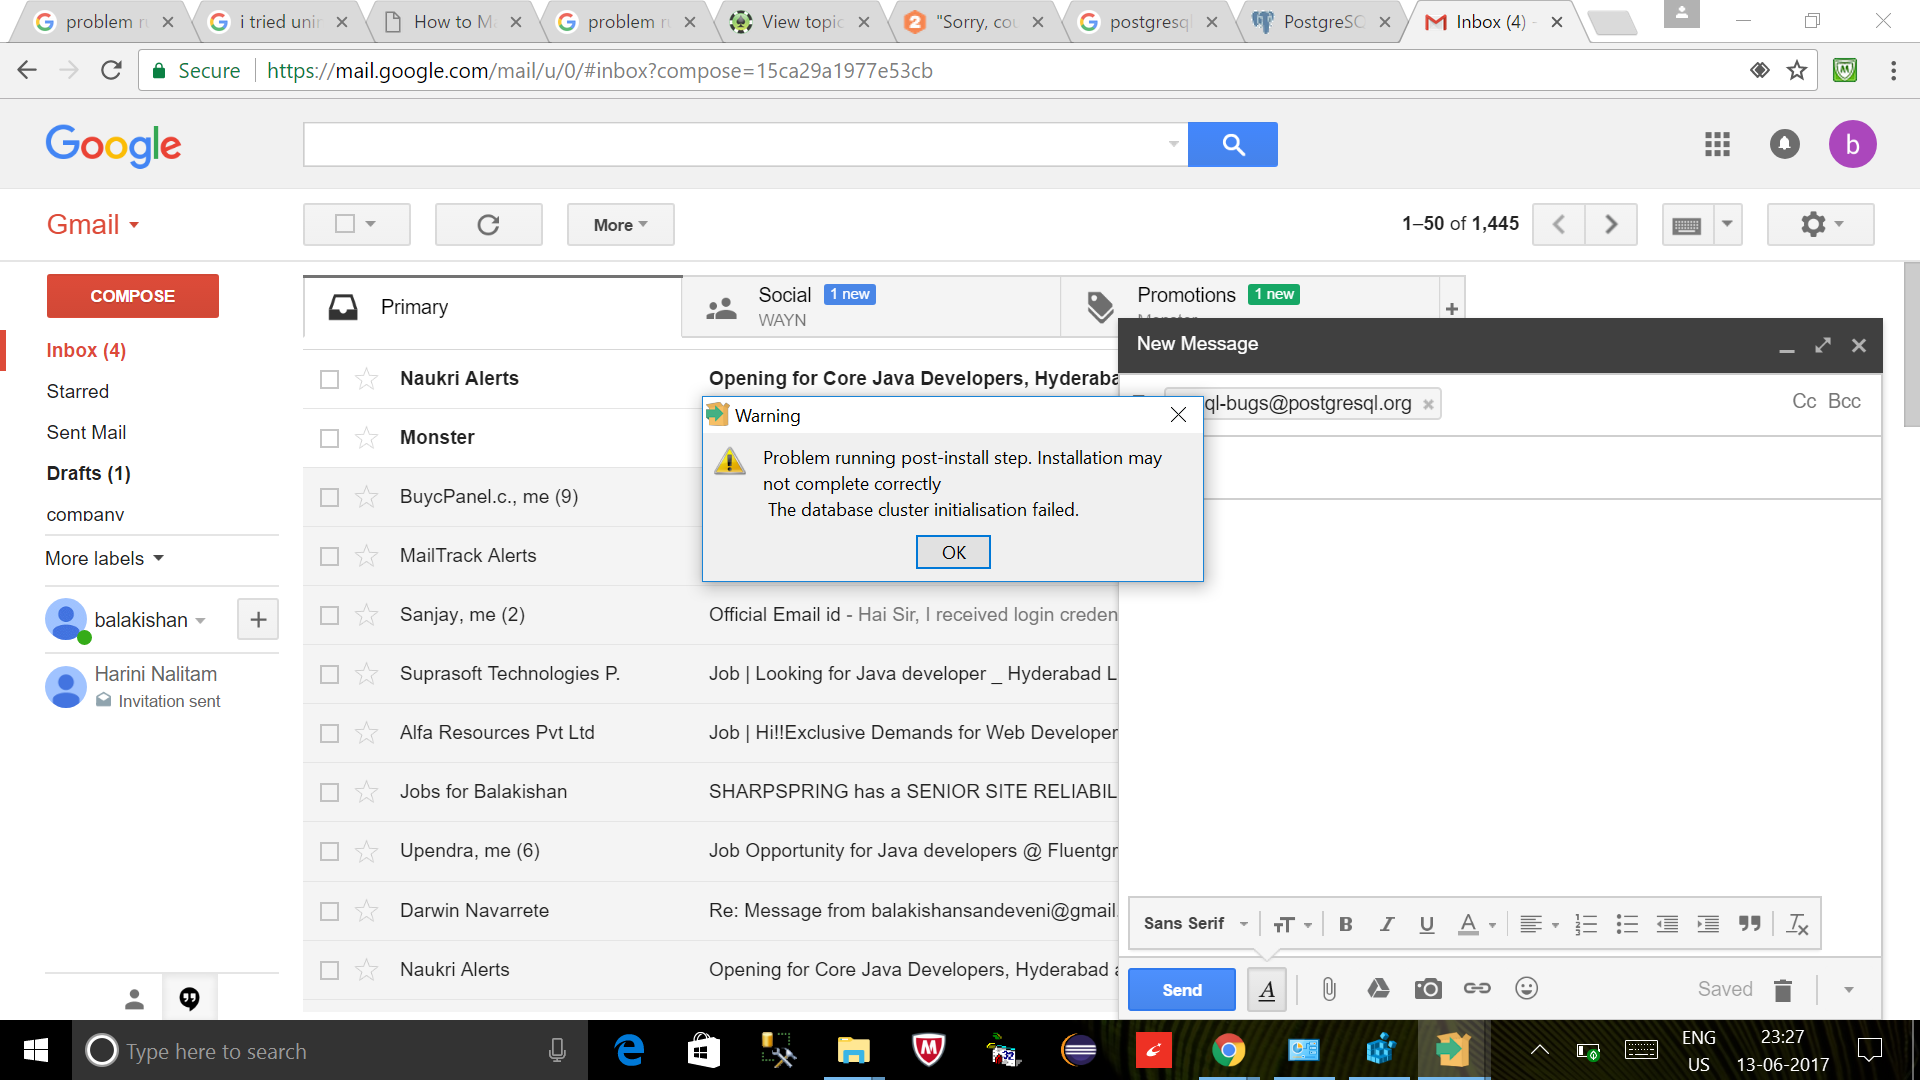The image size is (1920, 1080).
Task: Click the insert photo camera icon
Action: (x=1428, y=989)
